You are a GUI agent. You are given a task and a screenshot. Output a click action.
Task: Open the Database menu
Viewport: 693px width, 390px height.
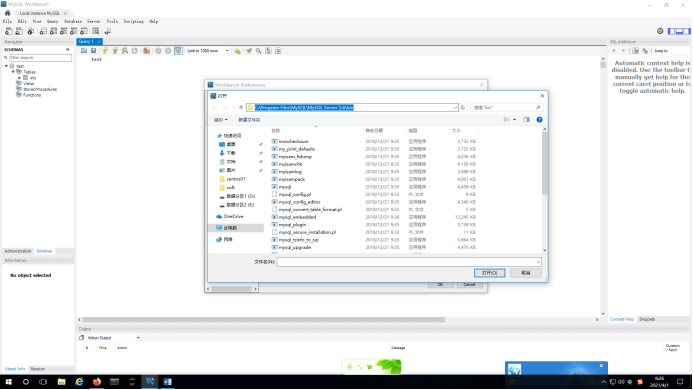[72, 21]
